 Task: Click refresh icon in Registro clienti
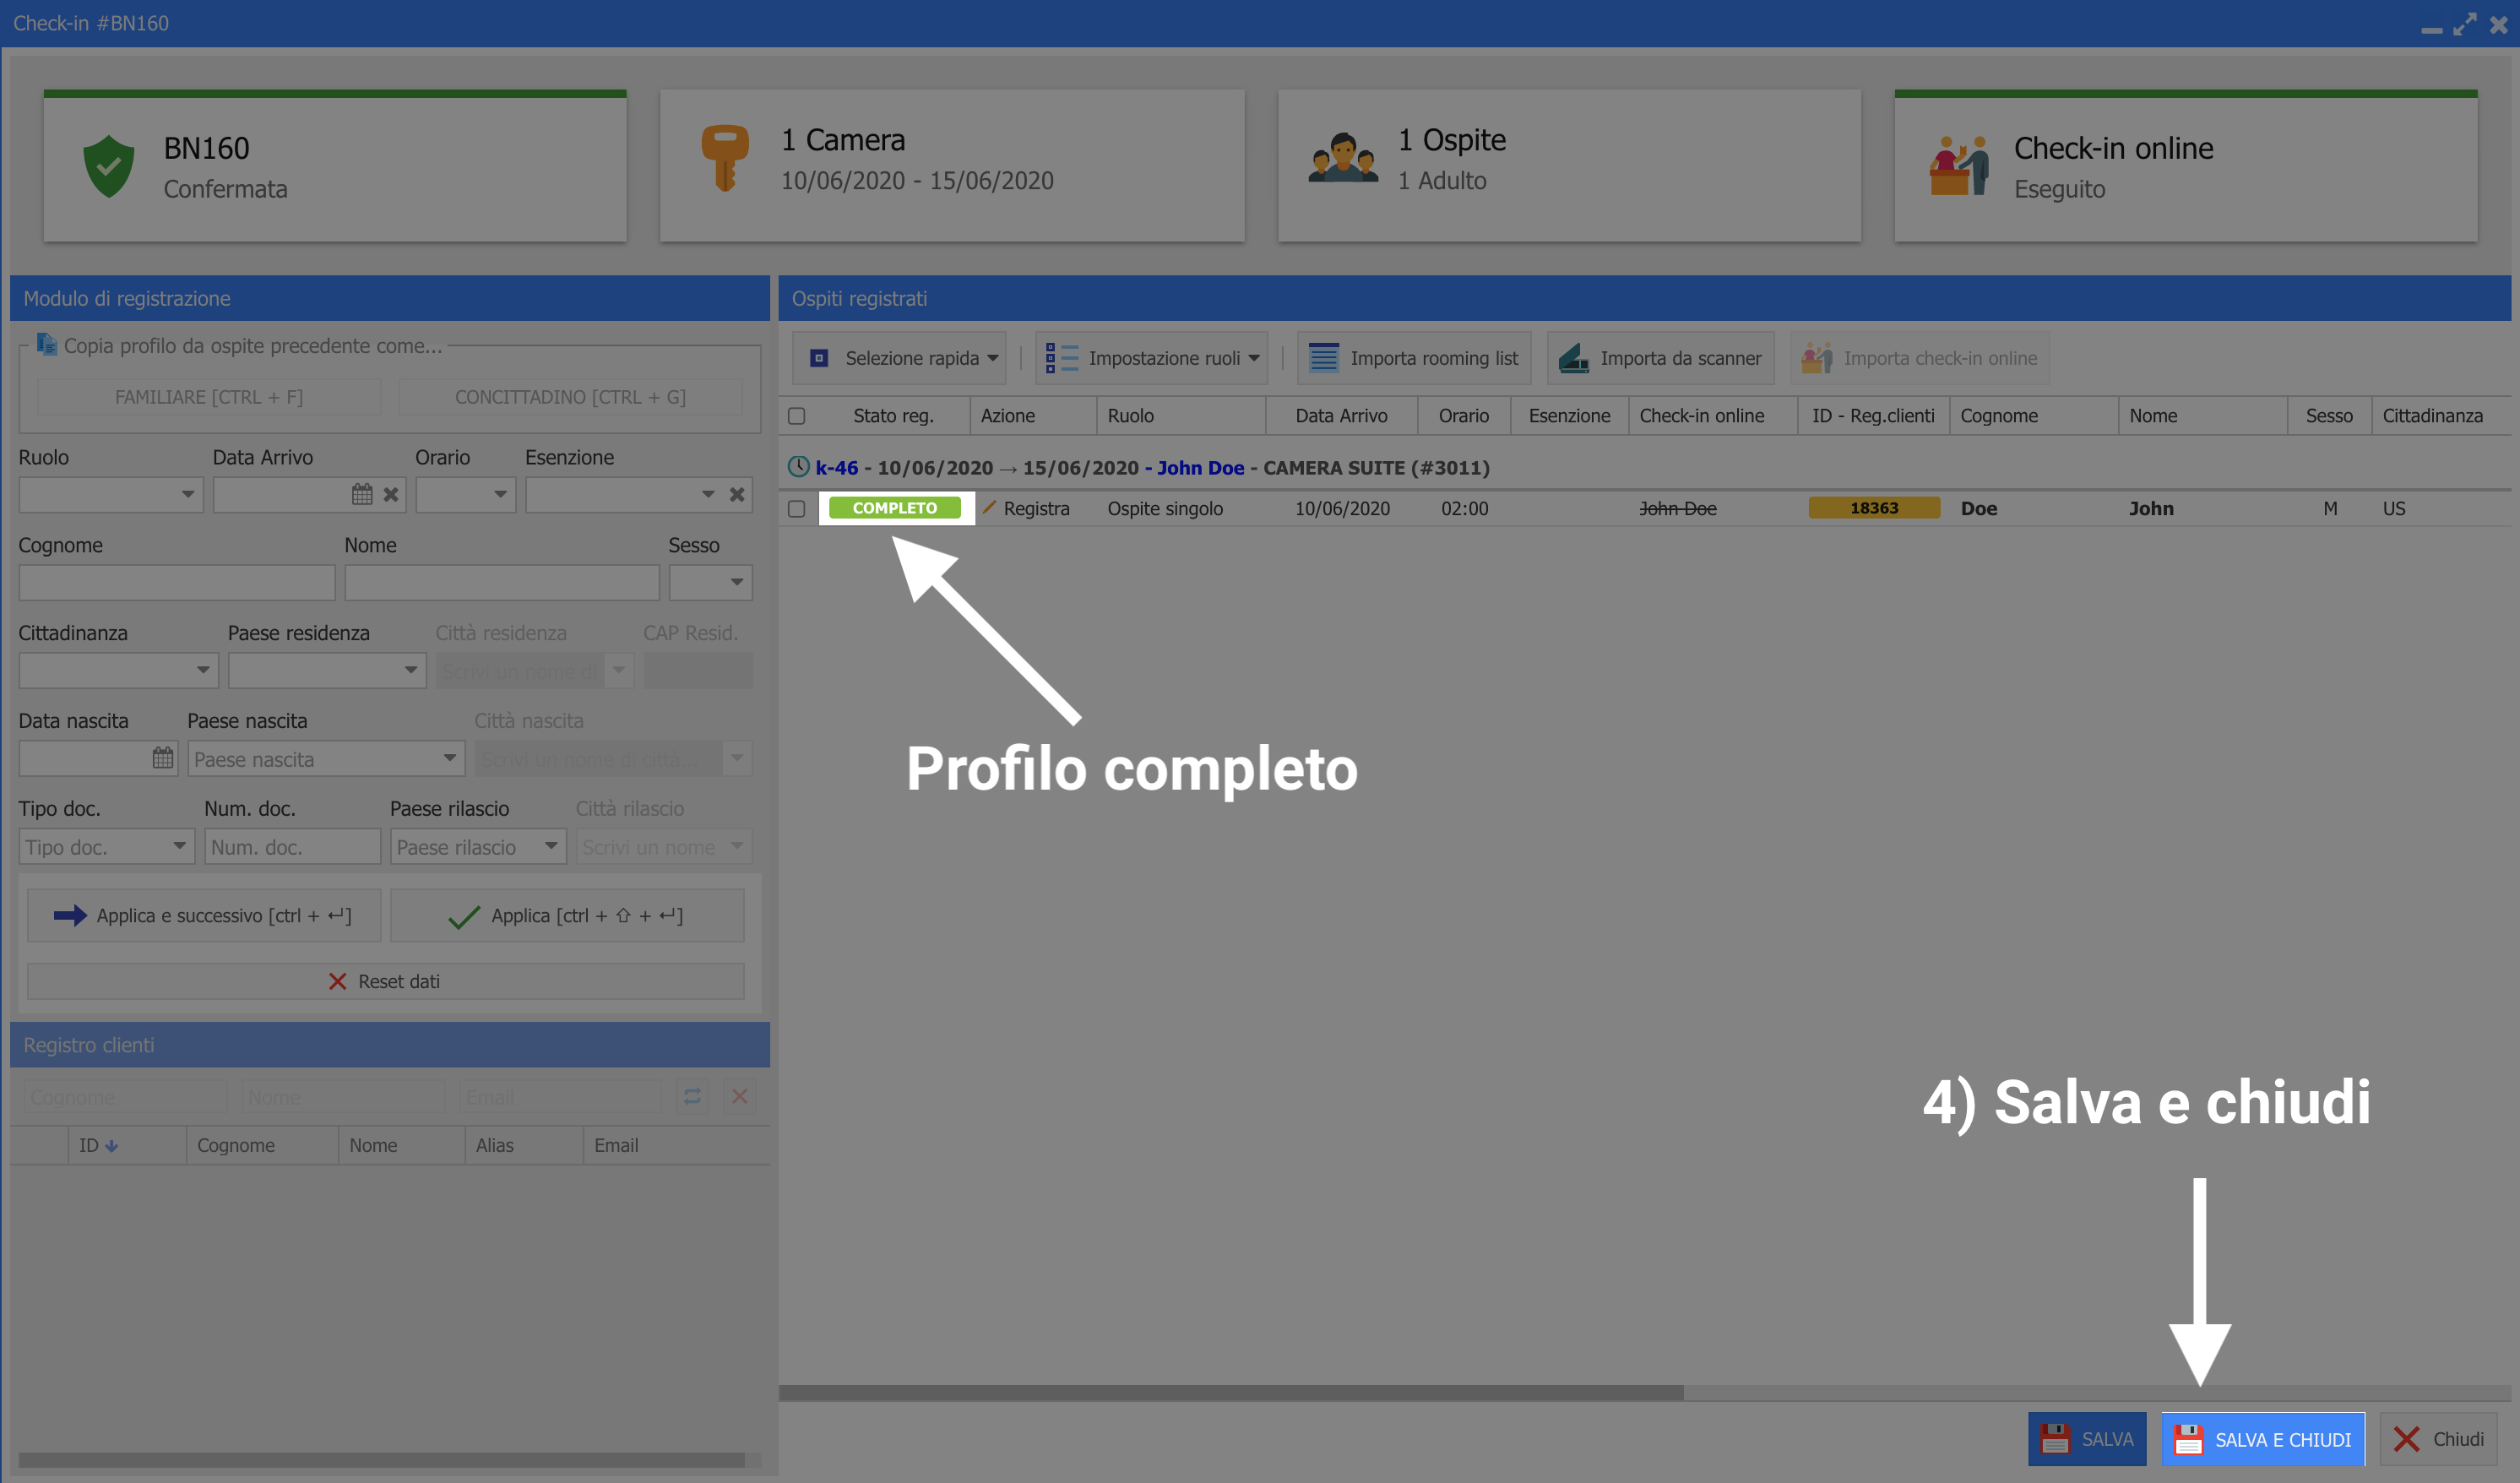(692, 1097)
